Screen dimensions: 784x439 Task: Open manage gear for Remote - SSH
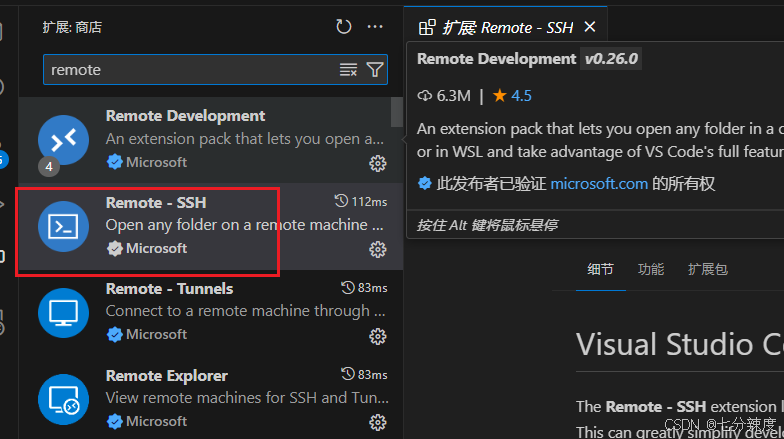point(378,250)
